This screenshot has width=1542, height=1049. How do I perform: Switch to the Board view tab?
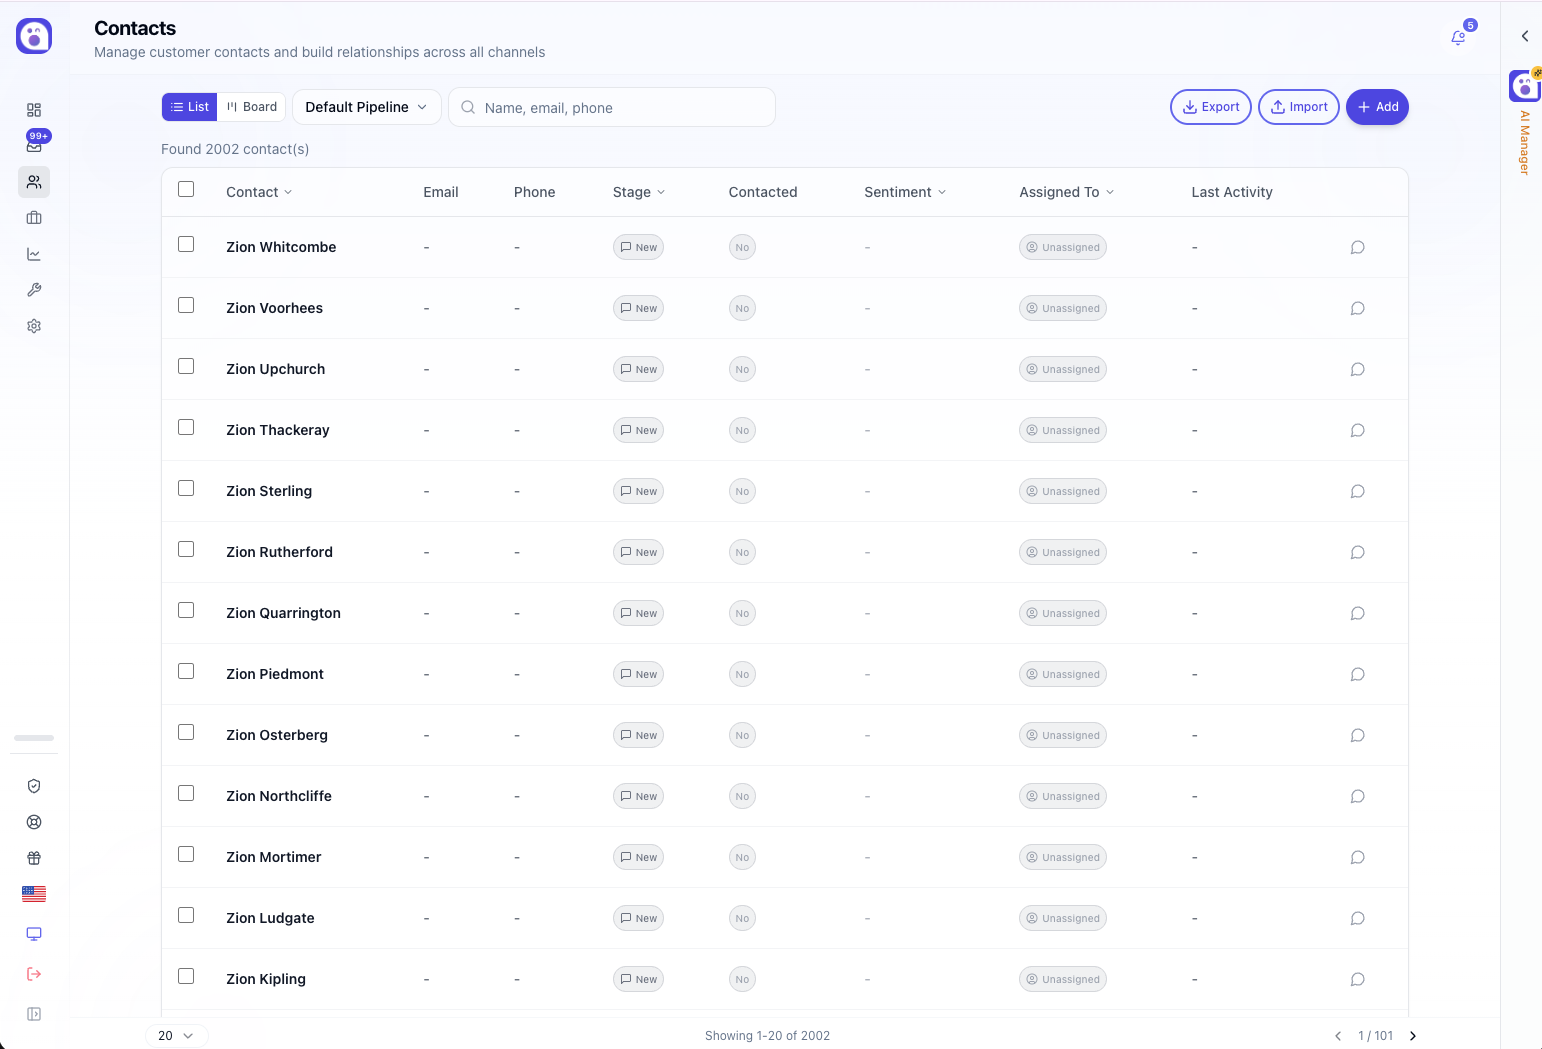click(x=252, y=107)
